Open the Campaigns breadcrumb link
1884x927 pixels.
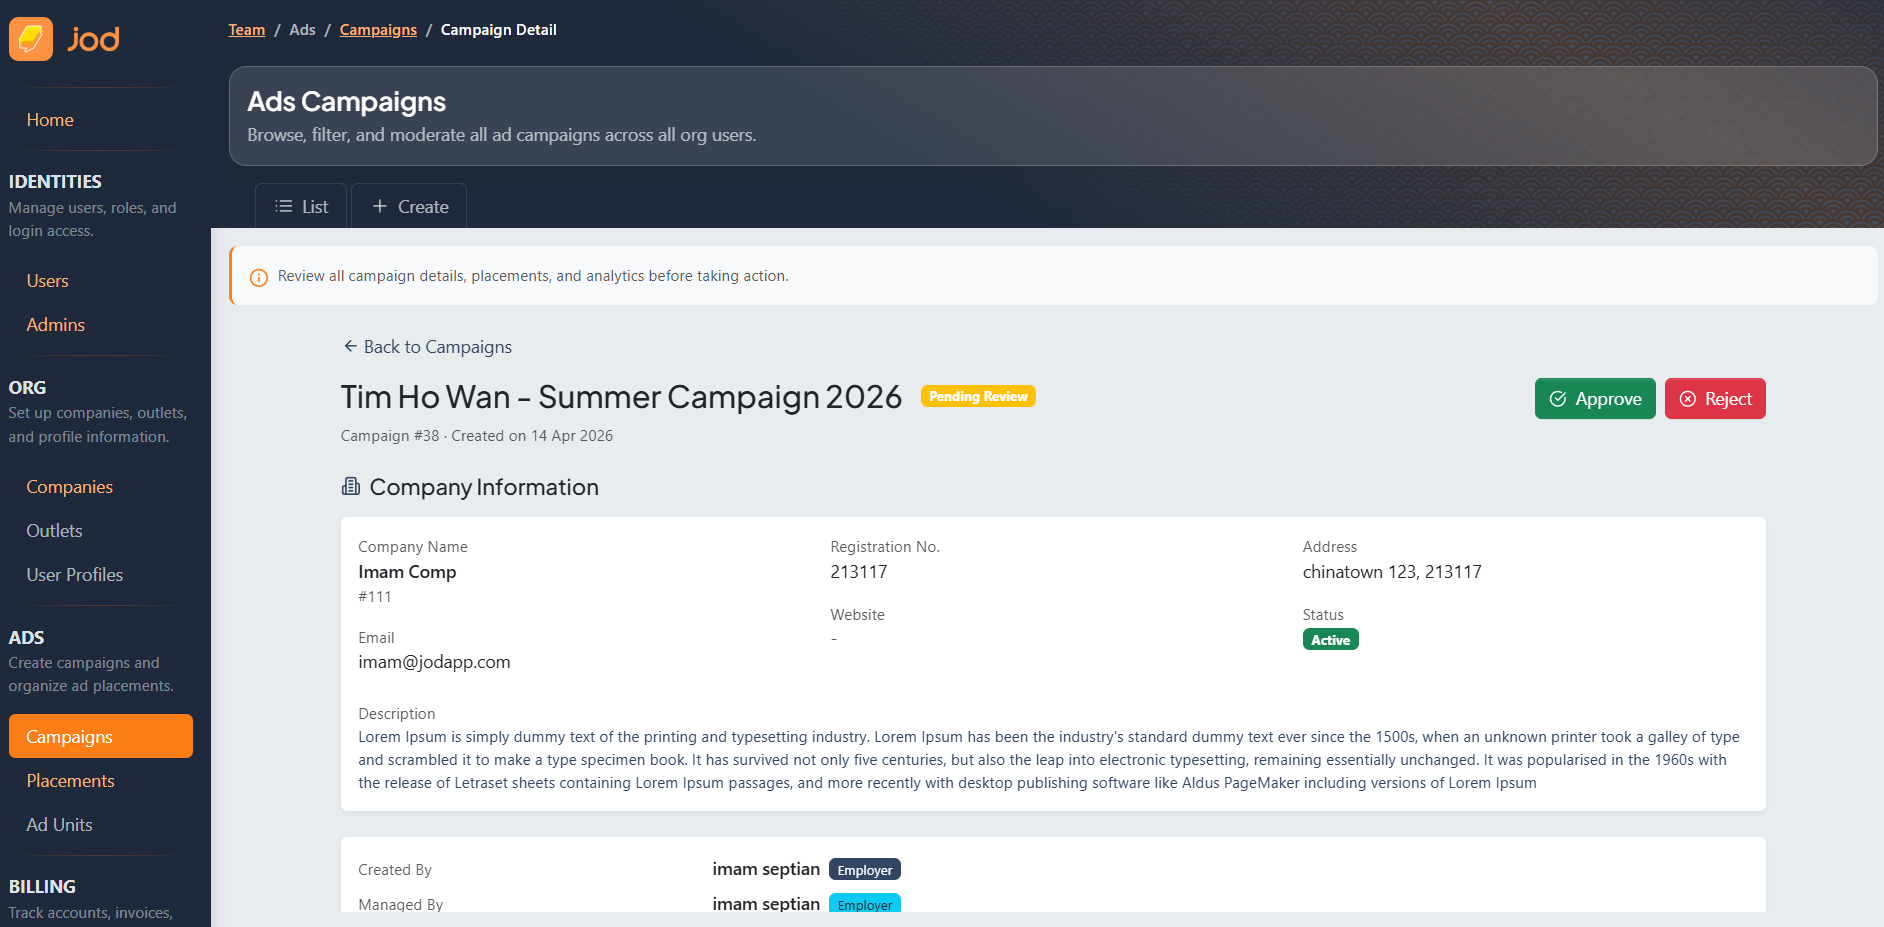point(378,30)
